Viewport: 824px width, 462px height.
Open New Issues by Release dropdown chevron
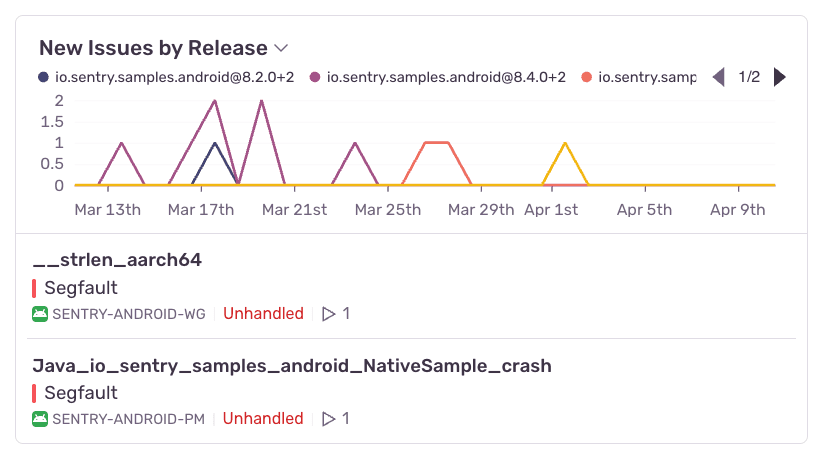[281, 48]
